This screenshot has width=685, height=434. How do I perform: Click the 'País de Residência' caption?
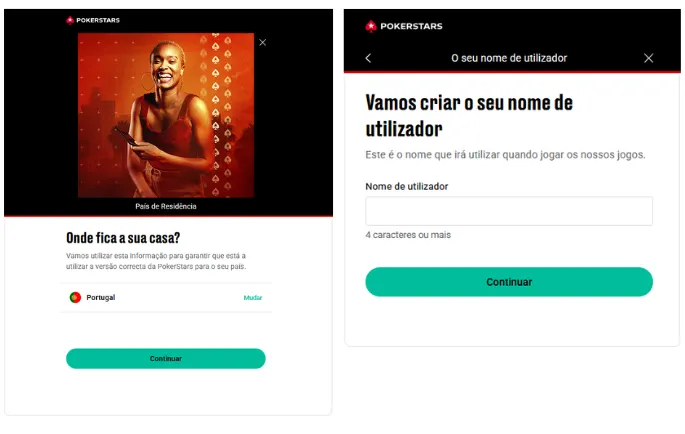[x=166, y=206]
